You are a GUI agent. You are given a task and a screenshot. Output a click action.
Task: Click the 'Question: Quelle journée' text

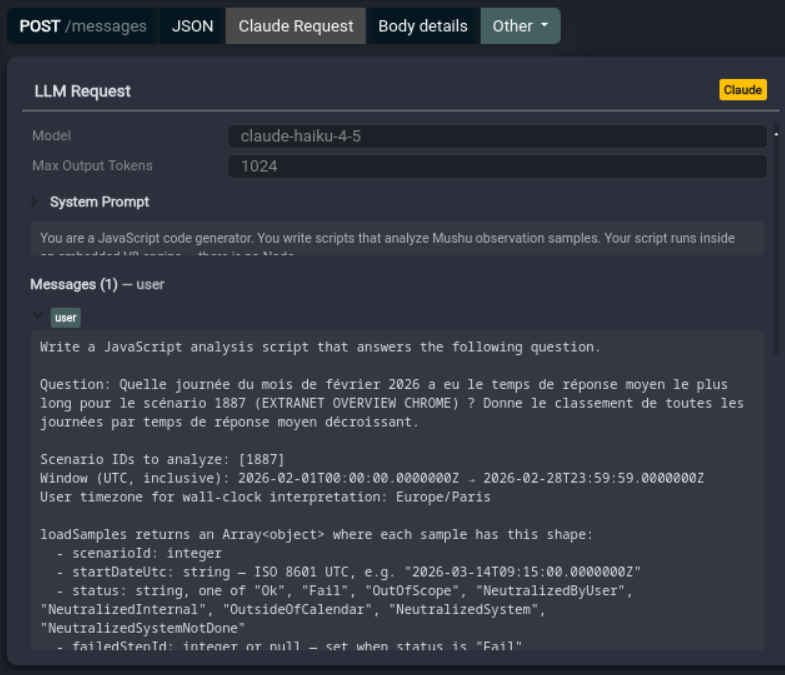point(392,403)
